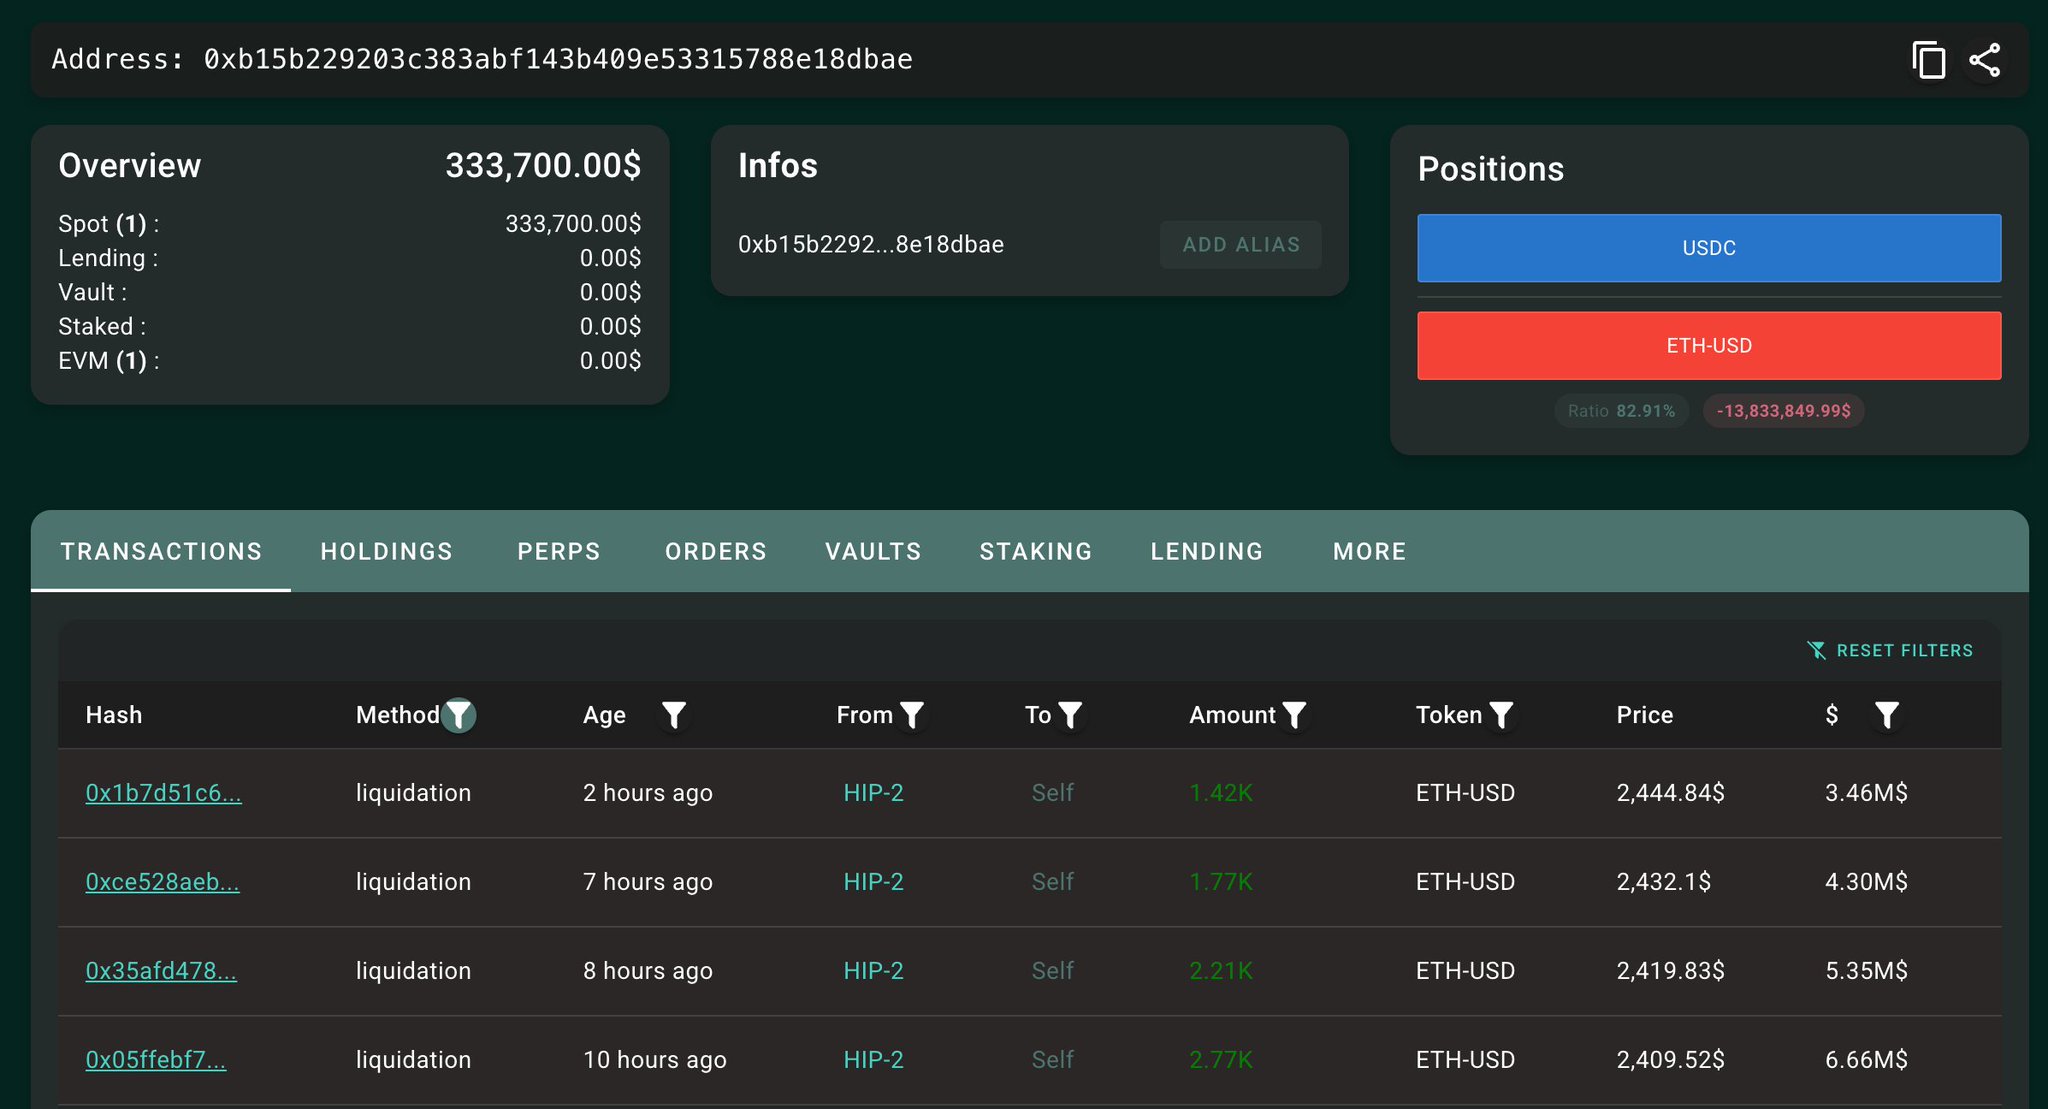Click HIP-2 in the 2 hours ago row

pos(873,793)
